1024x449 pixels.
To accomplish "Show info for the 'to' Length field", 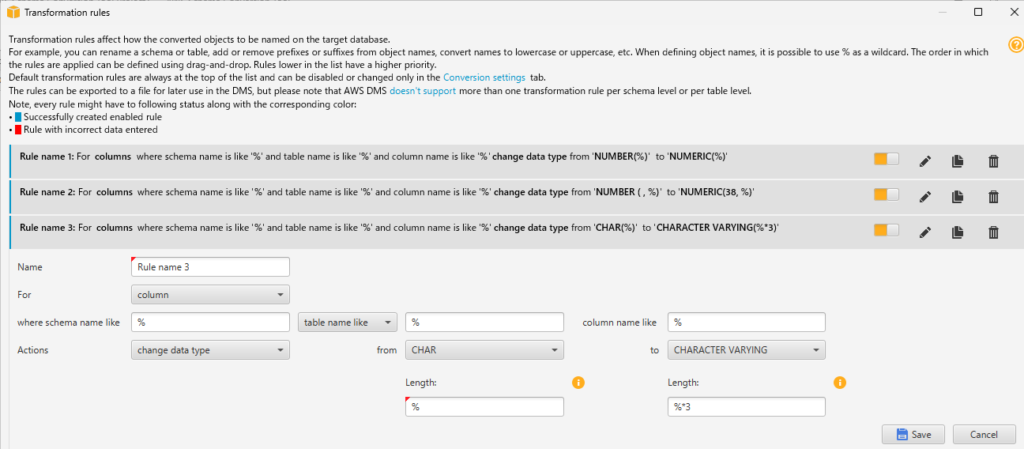I will pos(840,382).
